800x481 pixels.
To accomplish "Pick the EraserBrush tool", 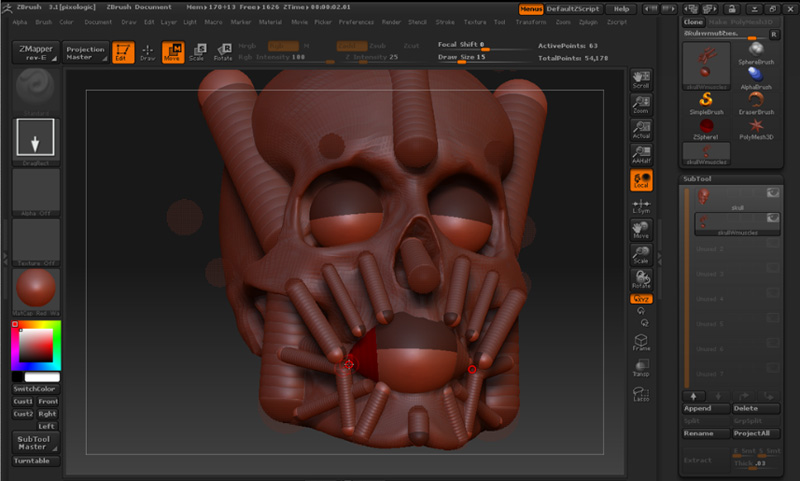I will tap(756, 103).
